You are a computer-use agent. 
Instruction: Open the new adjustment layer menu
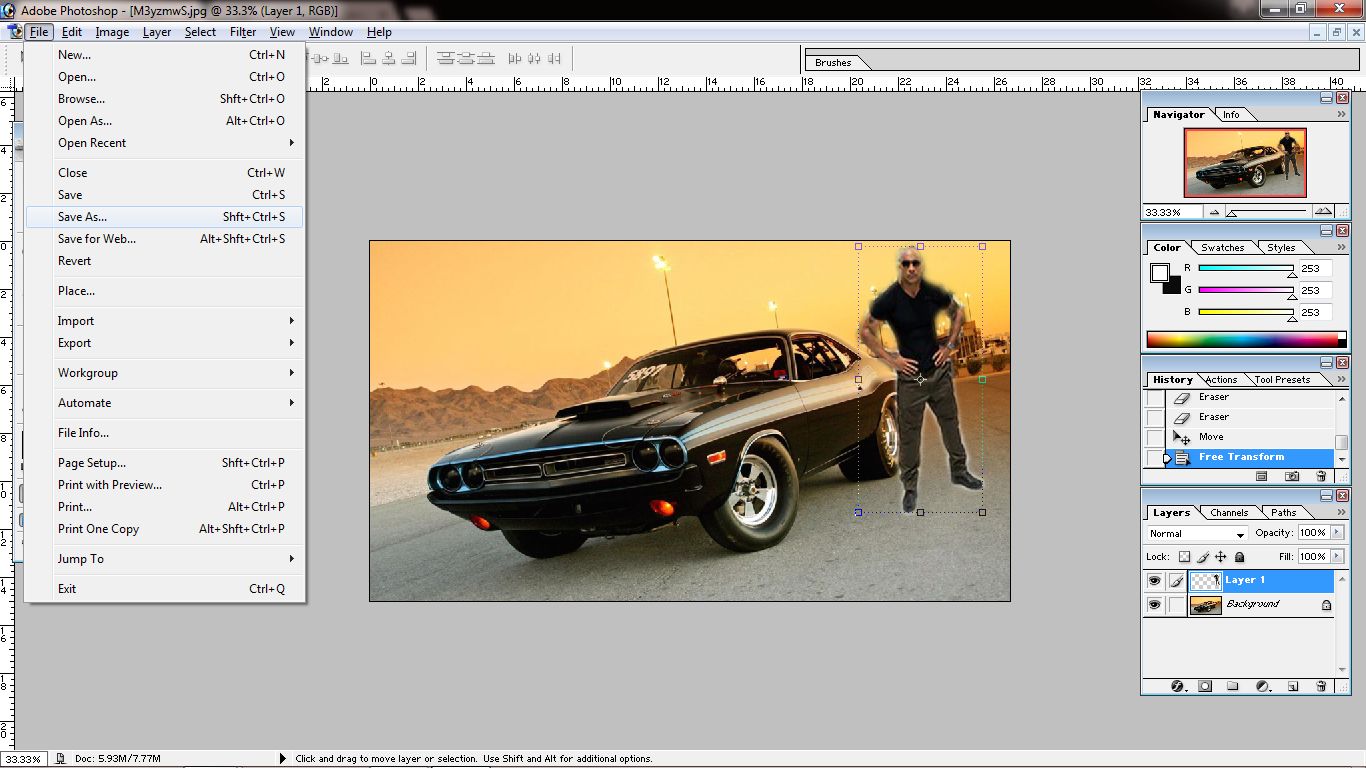pyautogui.click(x=1262, y=686)
